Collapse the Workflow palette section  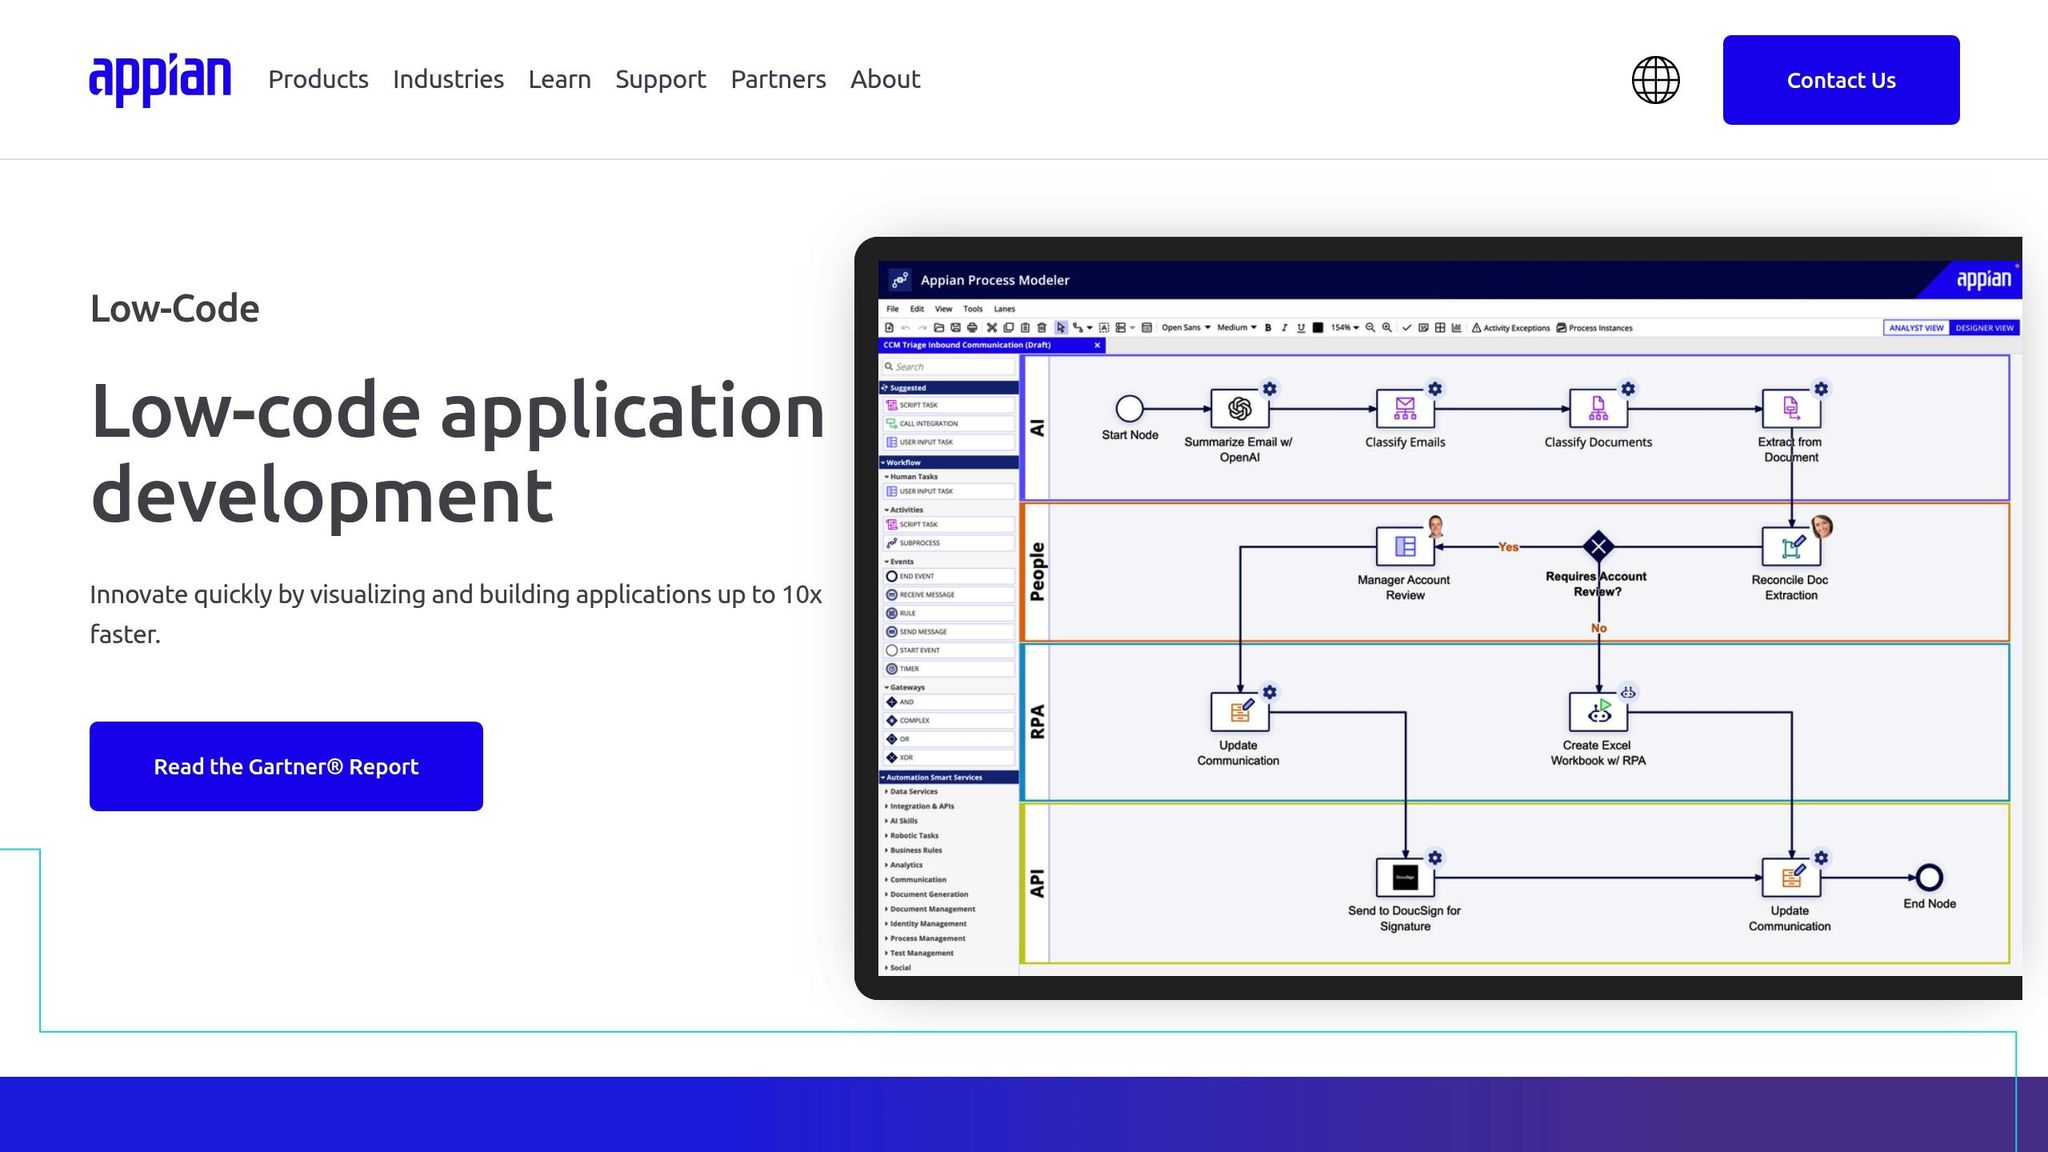coord(948,462)
